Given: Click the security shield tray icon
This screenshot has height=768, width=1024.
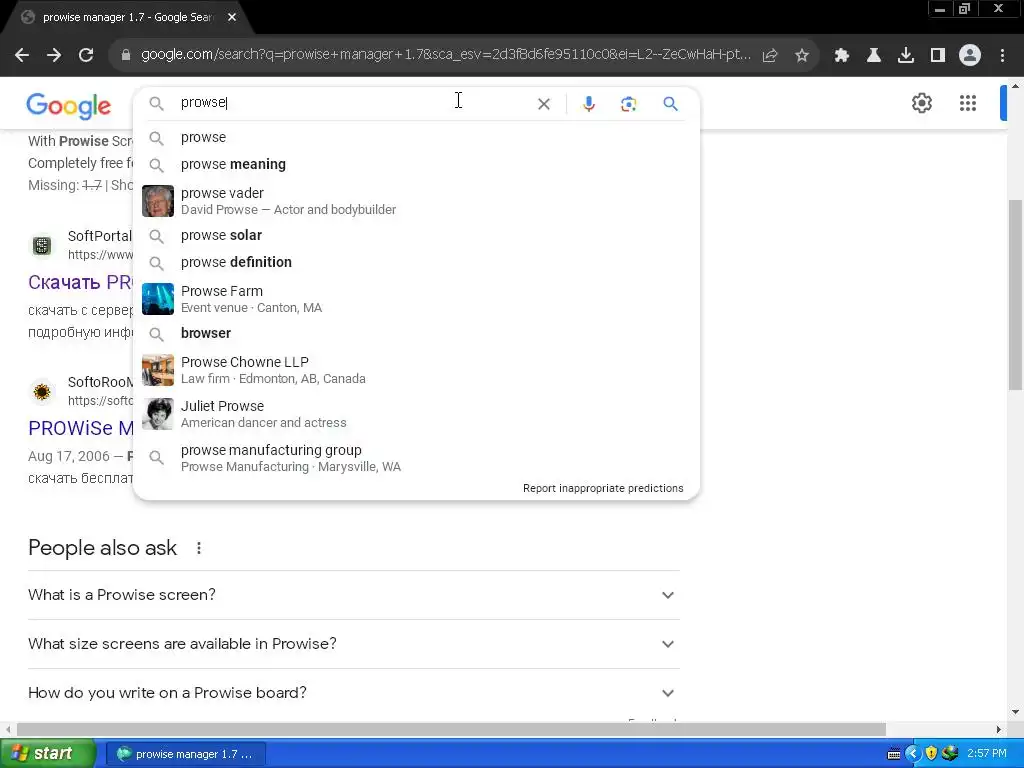Looking at the screenshot, I should (931, 753).
